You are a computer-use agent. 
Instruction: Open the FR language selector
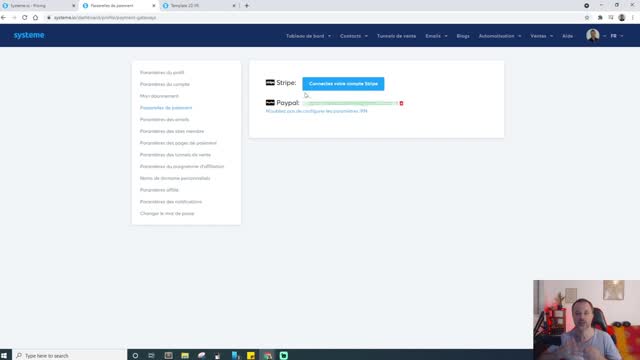[616, 36]
